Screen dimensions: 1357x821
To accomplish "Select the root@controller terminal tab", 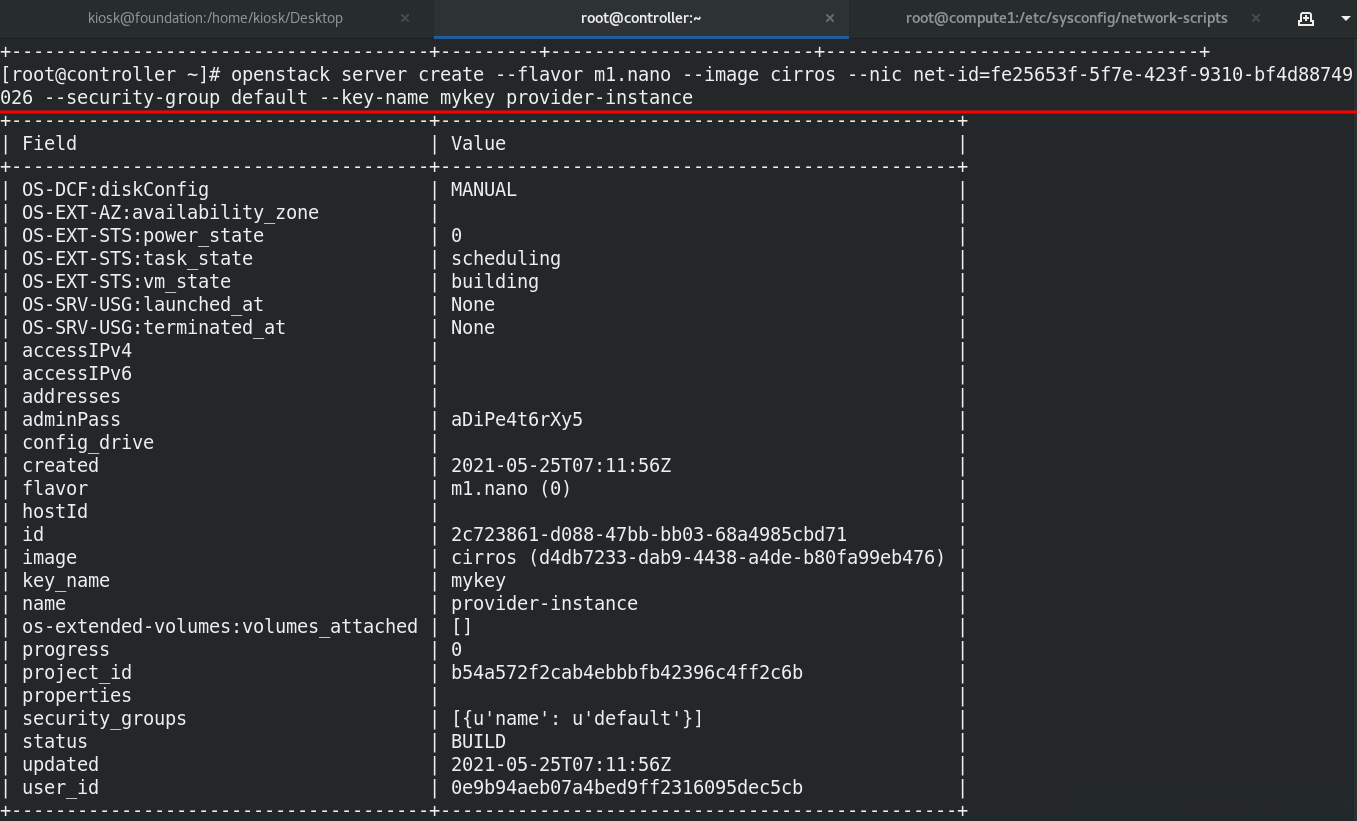I will [x=640, y=18].
